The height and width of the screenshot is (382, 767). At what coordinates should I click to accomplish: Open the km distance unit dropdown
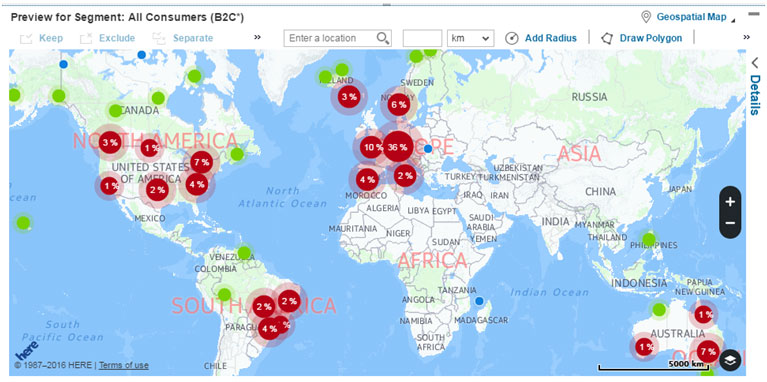click(x=471, y=38)
